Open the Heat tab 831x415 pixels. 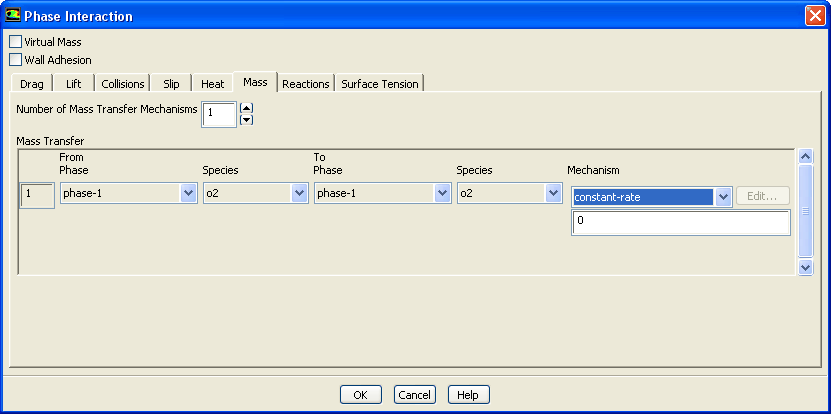tap(212, 84)
